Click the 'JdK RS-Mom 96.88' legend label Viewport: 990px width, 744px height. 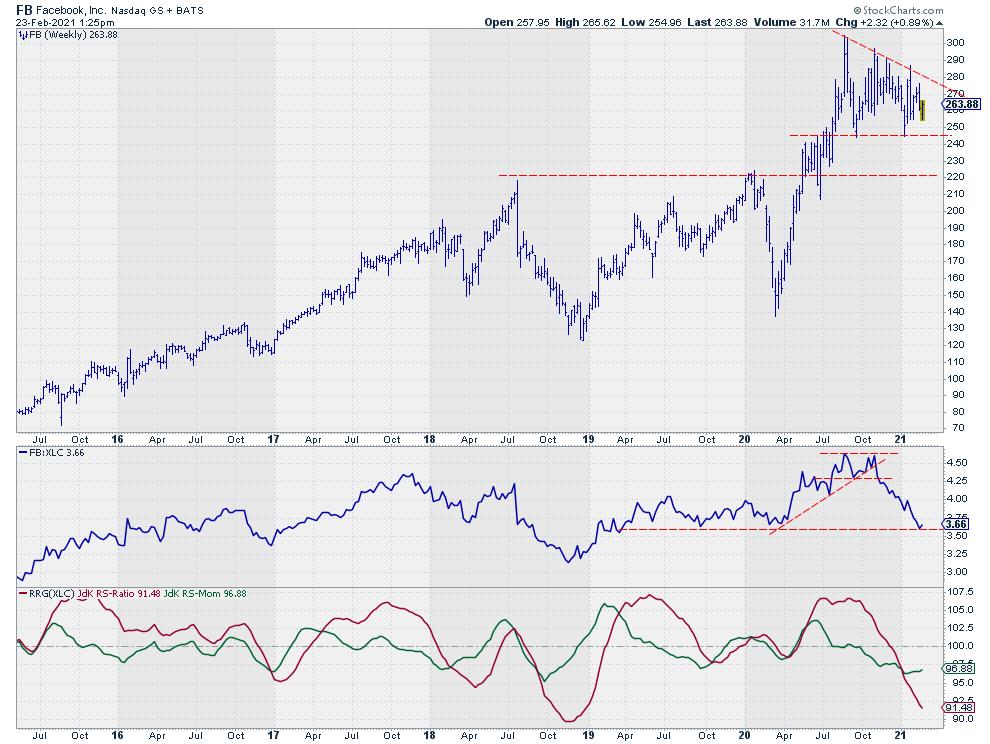[x=205, y=594]
